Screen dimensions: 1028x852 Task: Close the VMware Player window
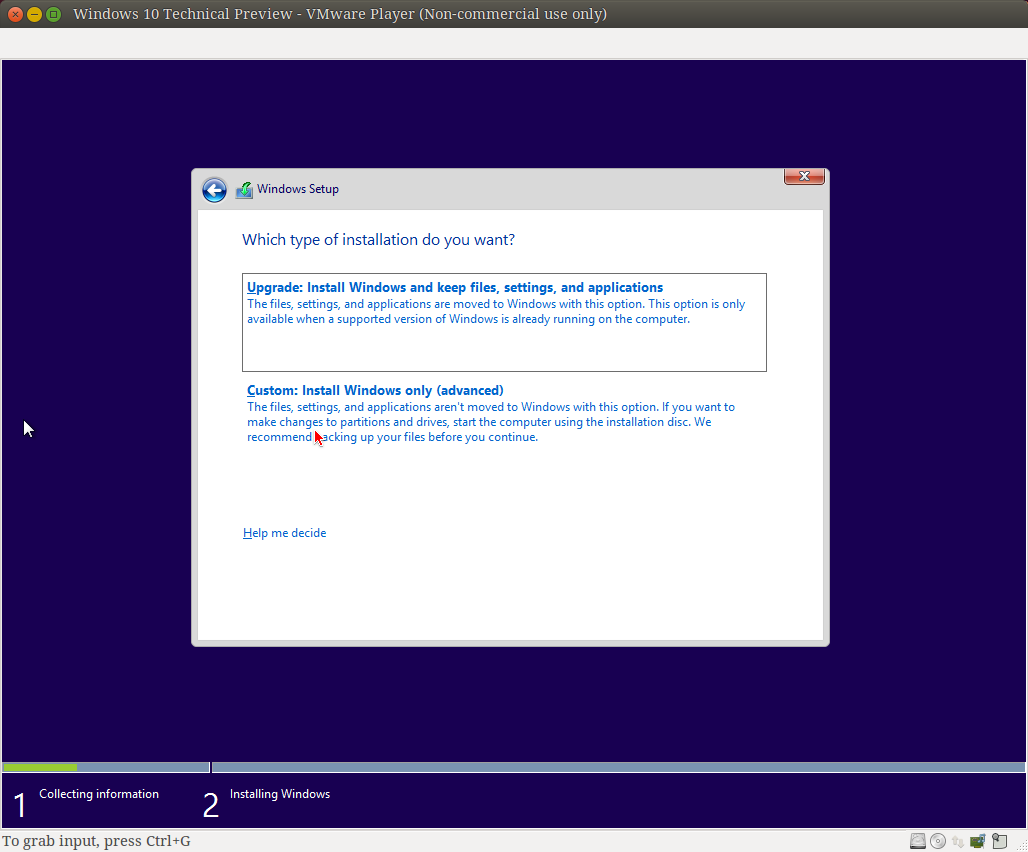click(15, 14)
